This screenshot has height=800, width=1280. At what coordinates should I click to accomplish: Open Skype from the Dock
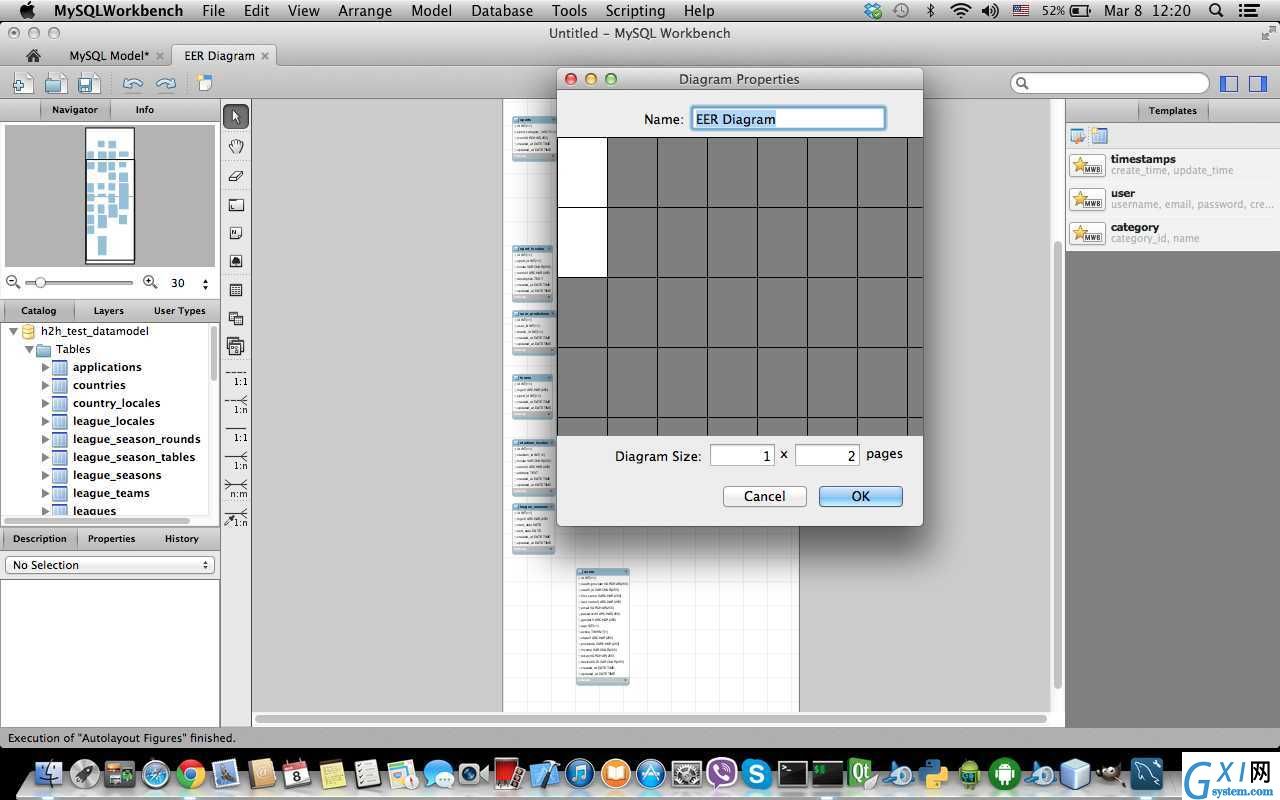[x=757, y=774]
